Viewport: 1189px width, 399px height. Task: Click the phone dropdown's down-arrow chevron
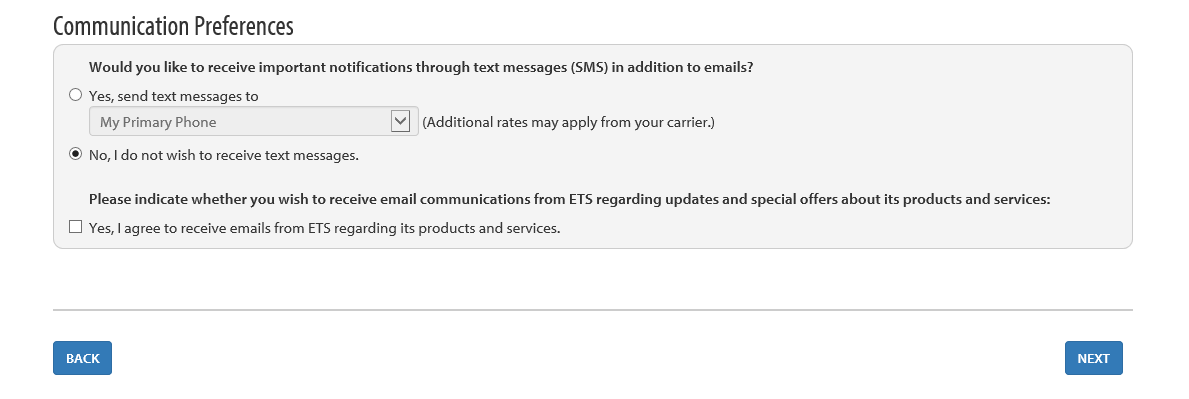point(400,121)
